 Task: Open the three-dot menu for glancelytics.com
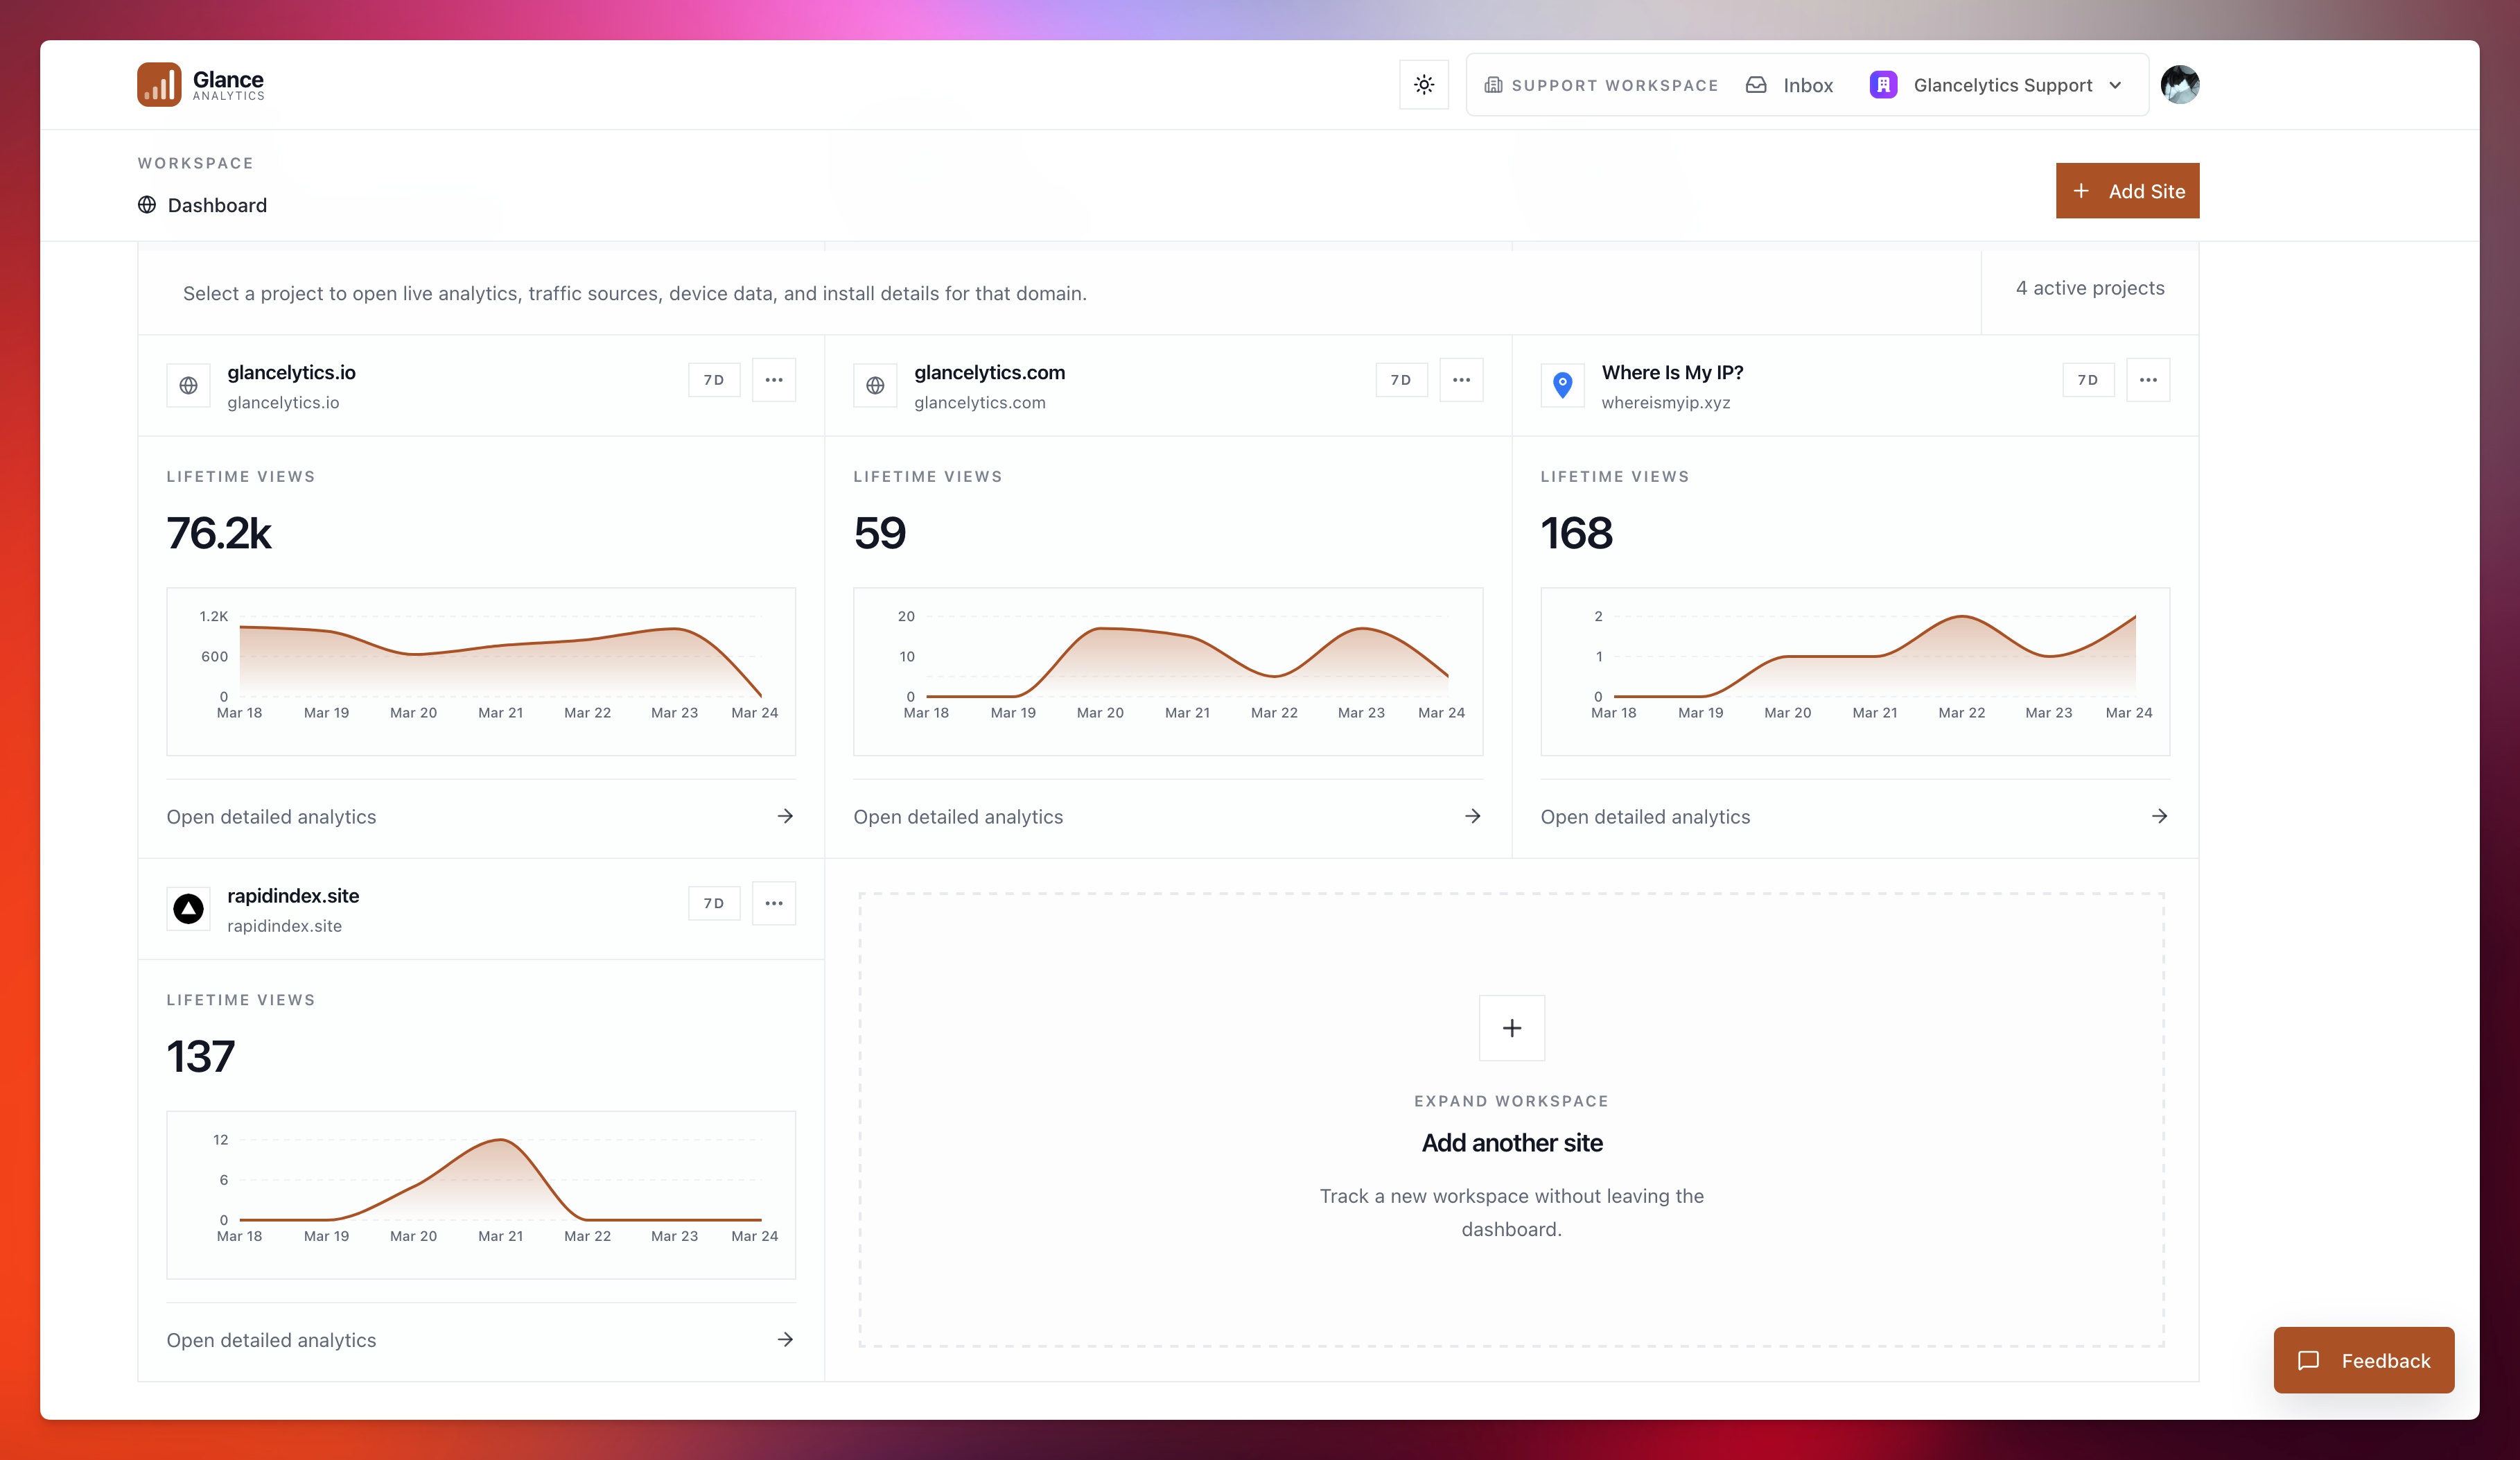tap(1461, 380)
